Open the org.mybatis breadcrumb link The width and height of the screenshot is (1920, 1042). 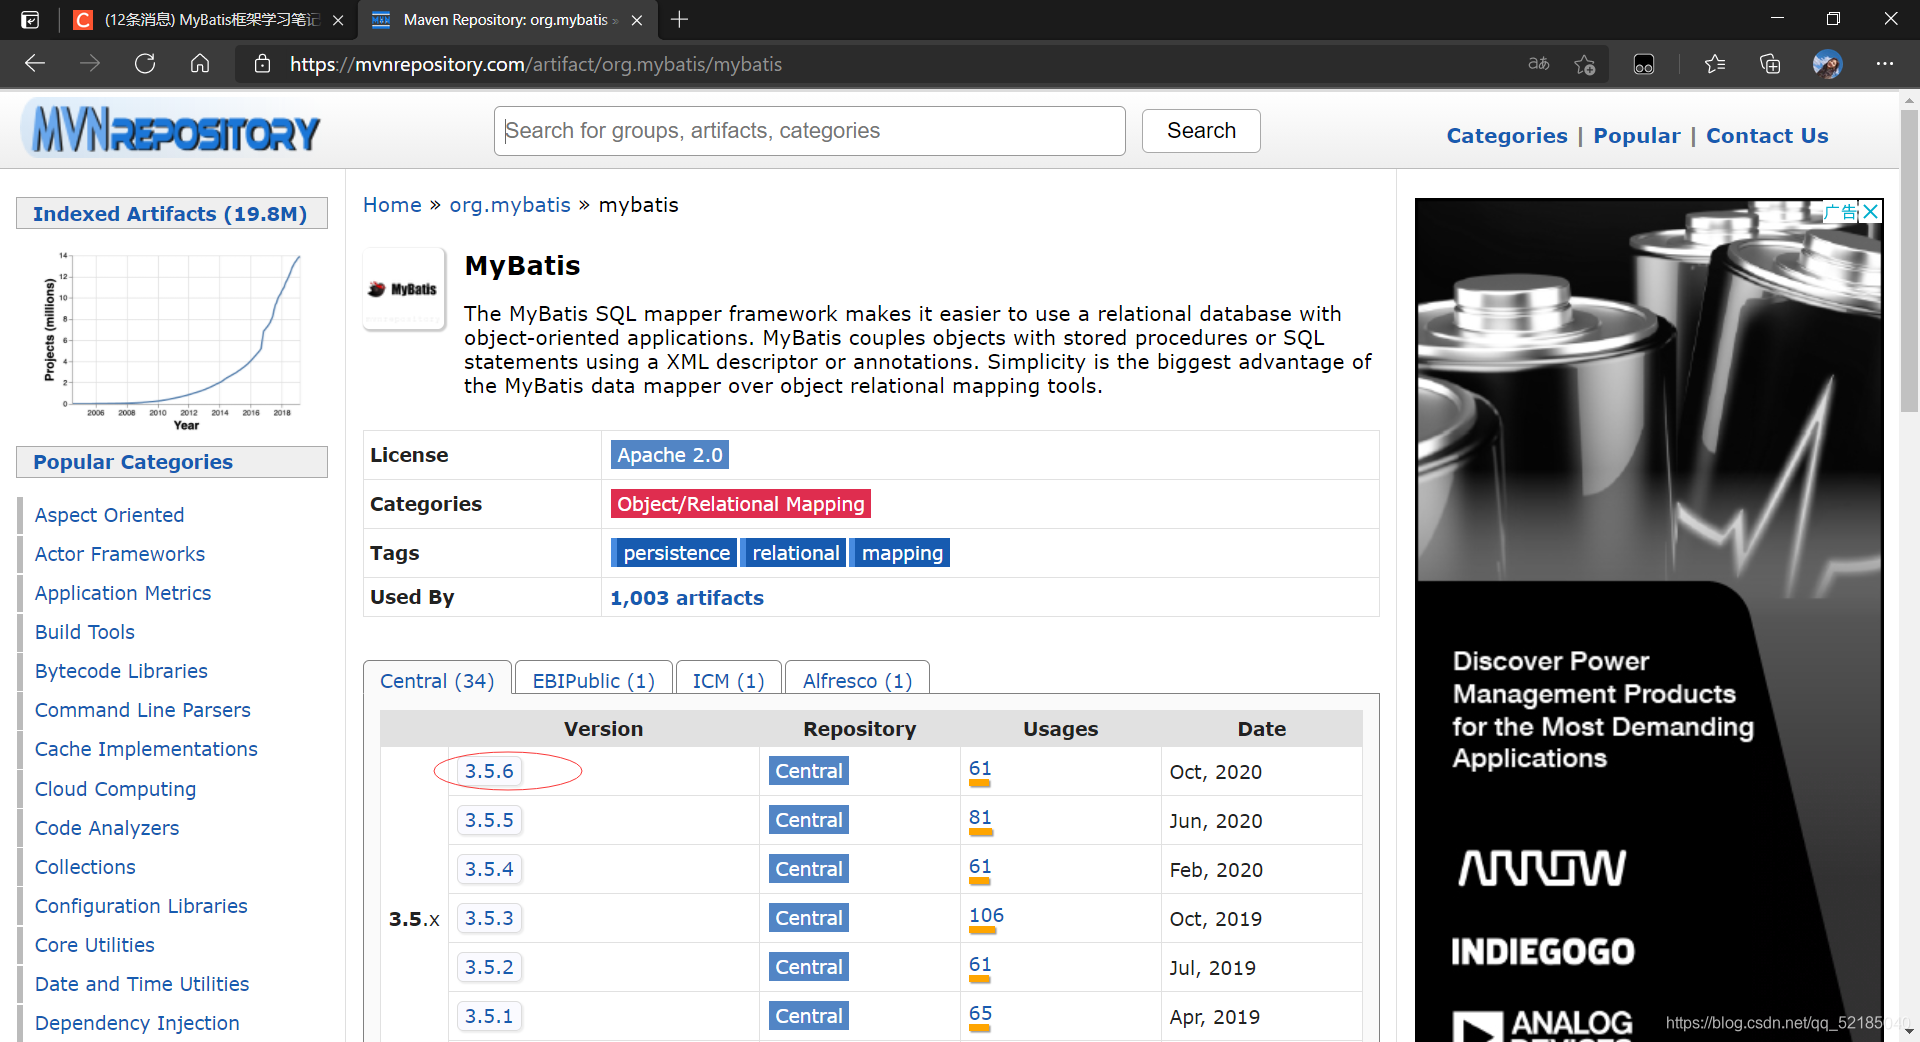510,205
